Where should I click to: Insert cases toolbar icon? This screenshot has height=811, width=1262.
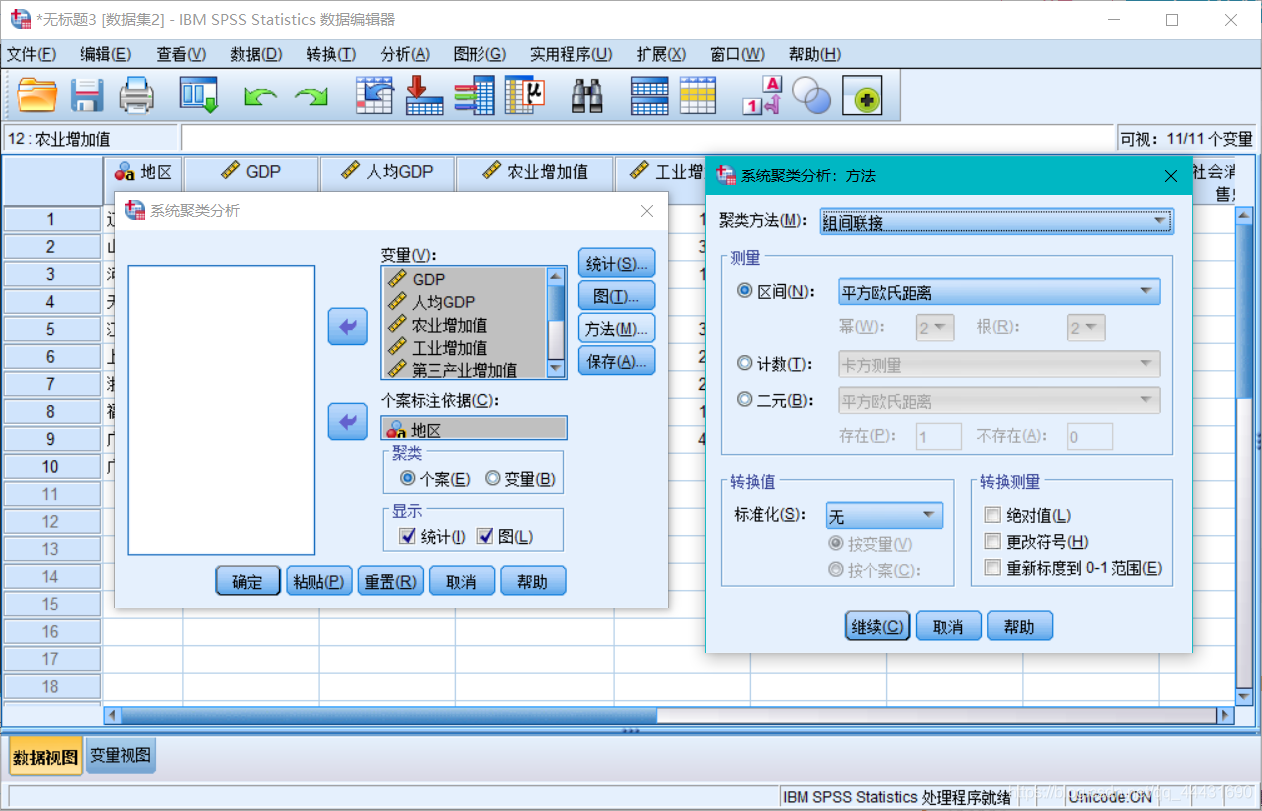649,95
